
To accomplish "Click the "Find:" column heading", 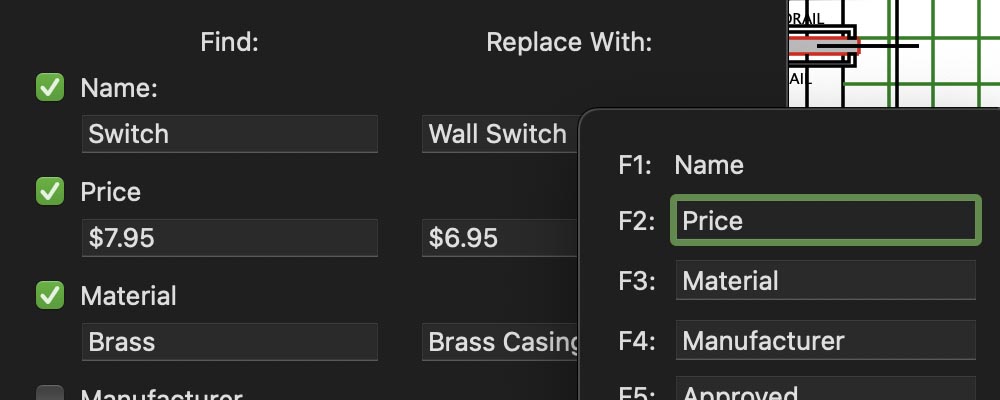I will click(x=229, y=43).
